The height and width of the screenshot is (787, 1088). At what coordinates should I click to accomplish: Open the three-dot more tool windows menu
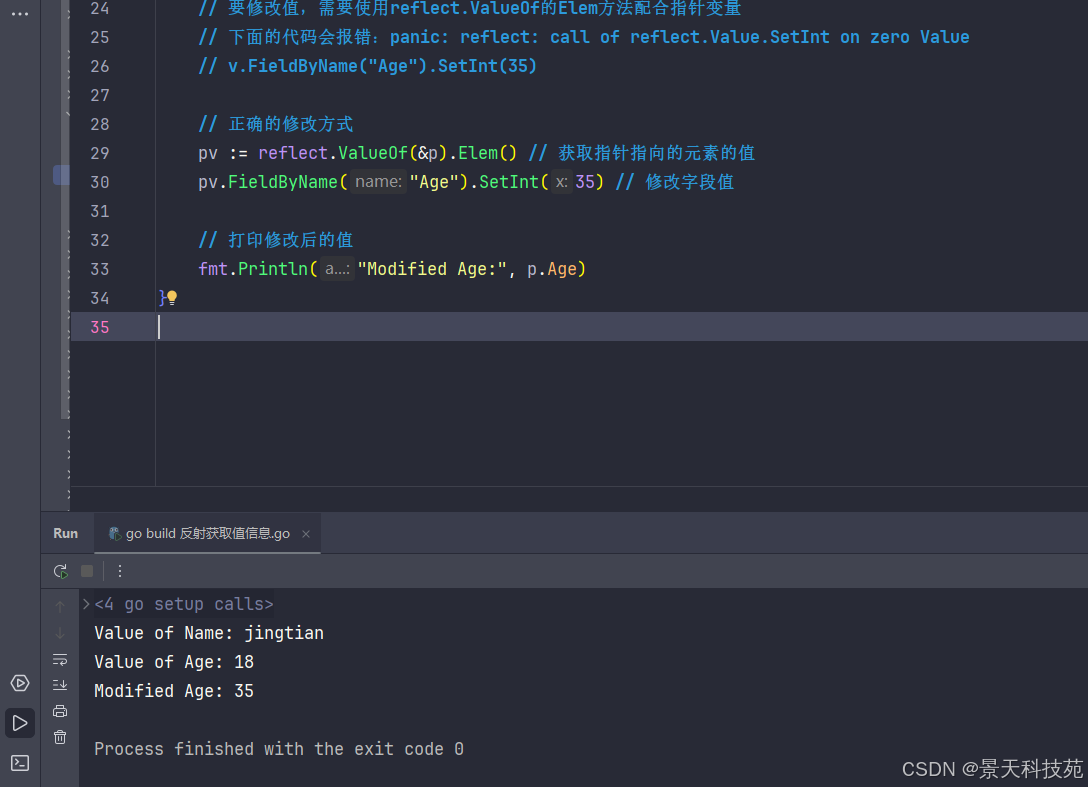[x=20, y=14]
